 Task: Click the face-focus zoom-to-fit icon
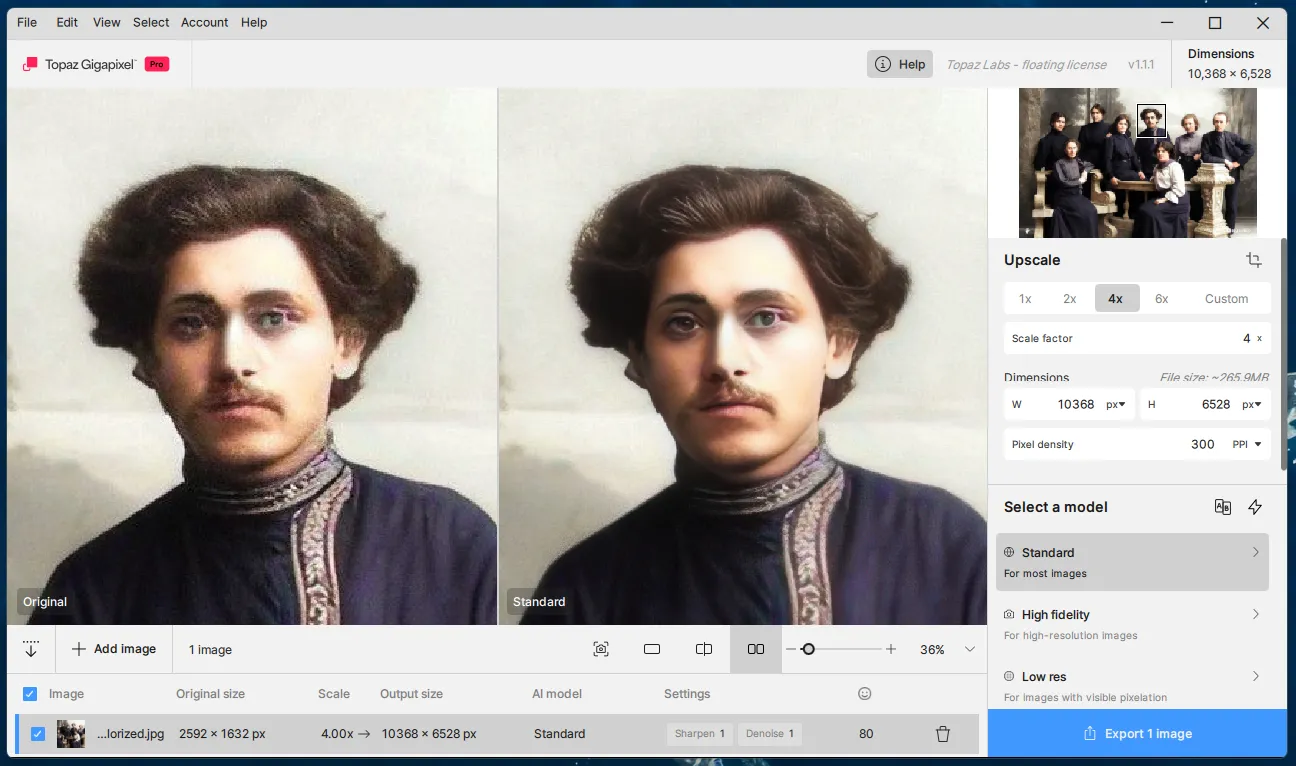pos(600,649)
